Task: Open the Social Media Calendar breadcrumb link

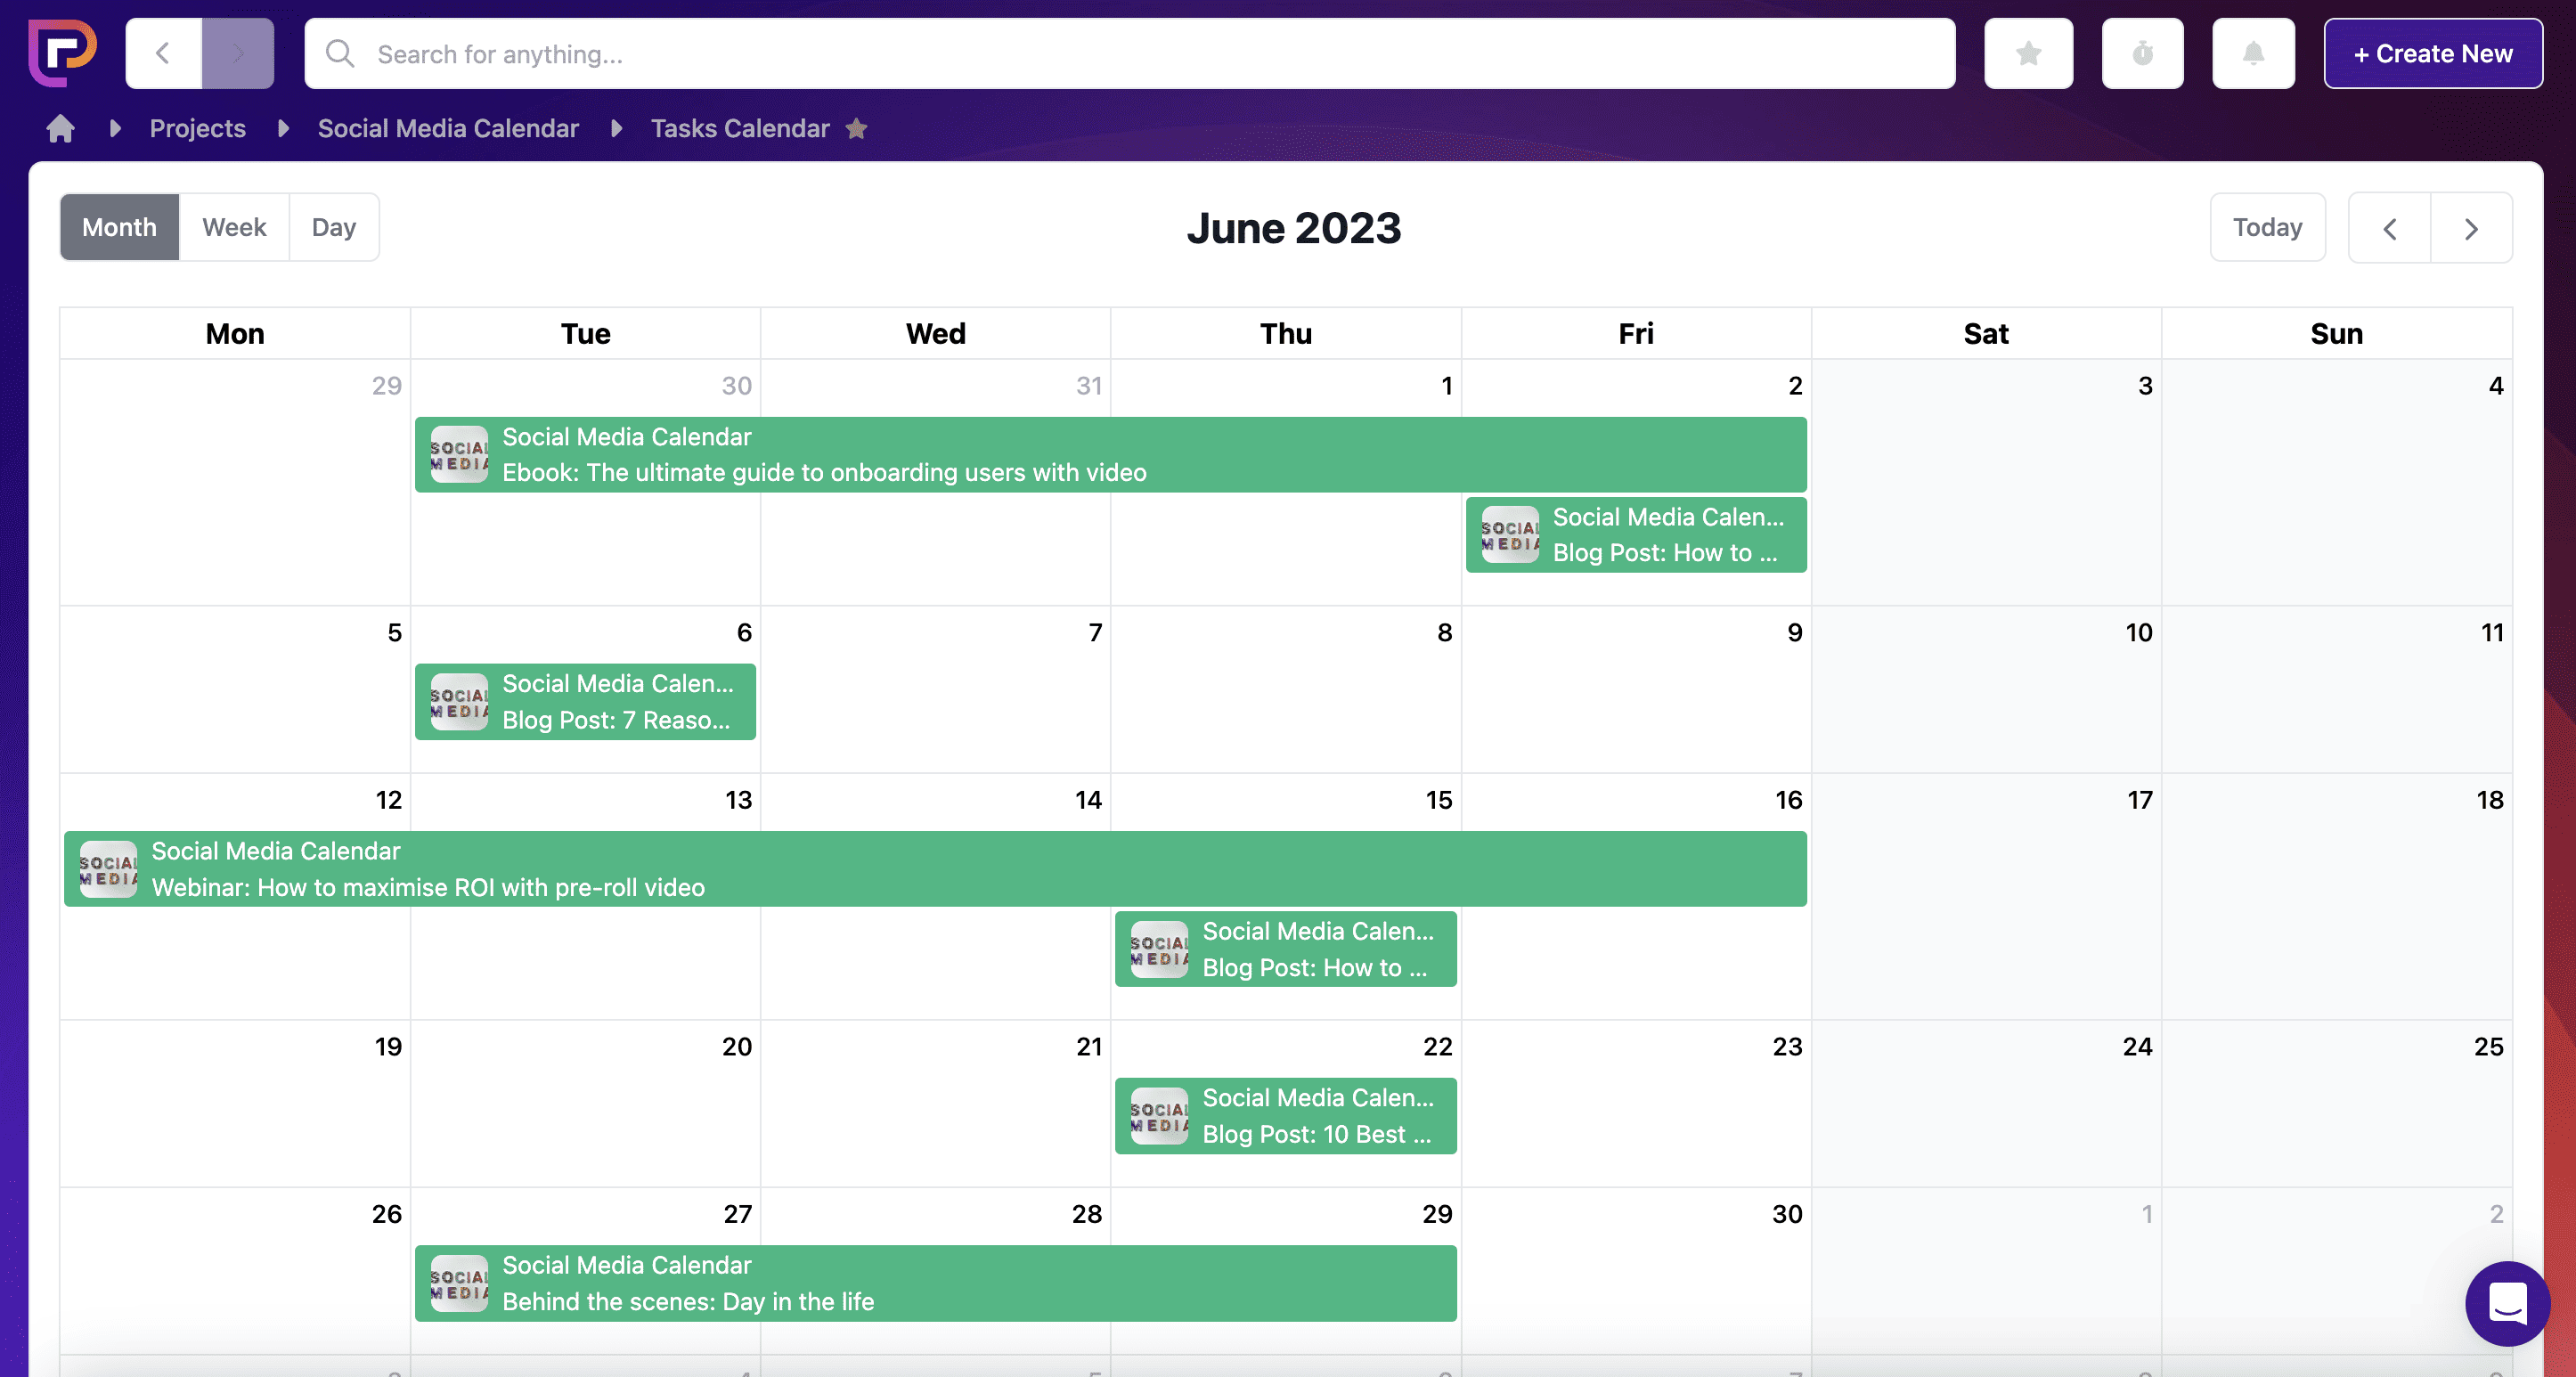Action: click(448, 128)
